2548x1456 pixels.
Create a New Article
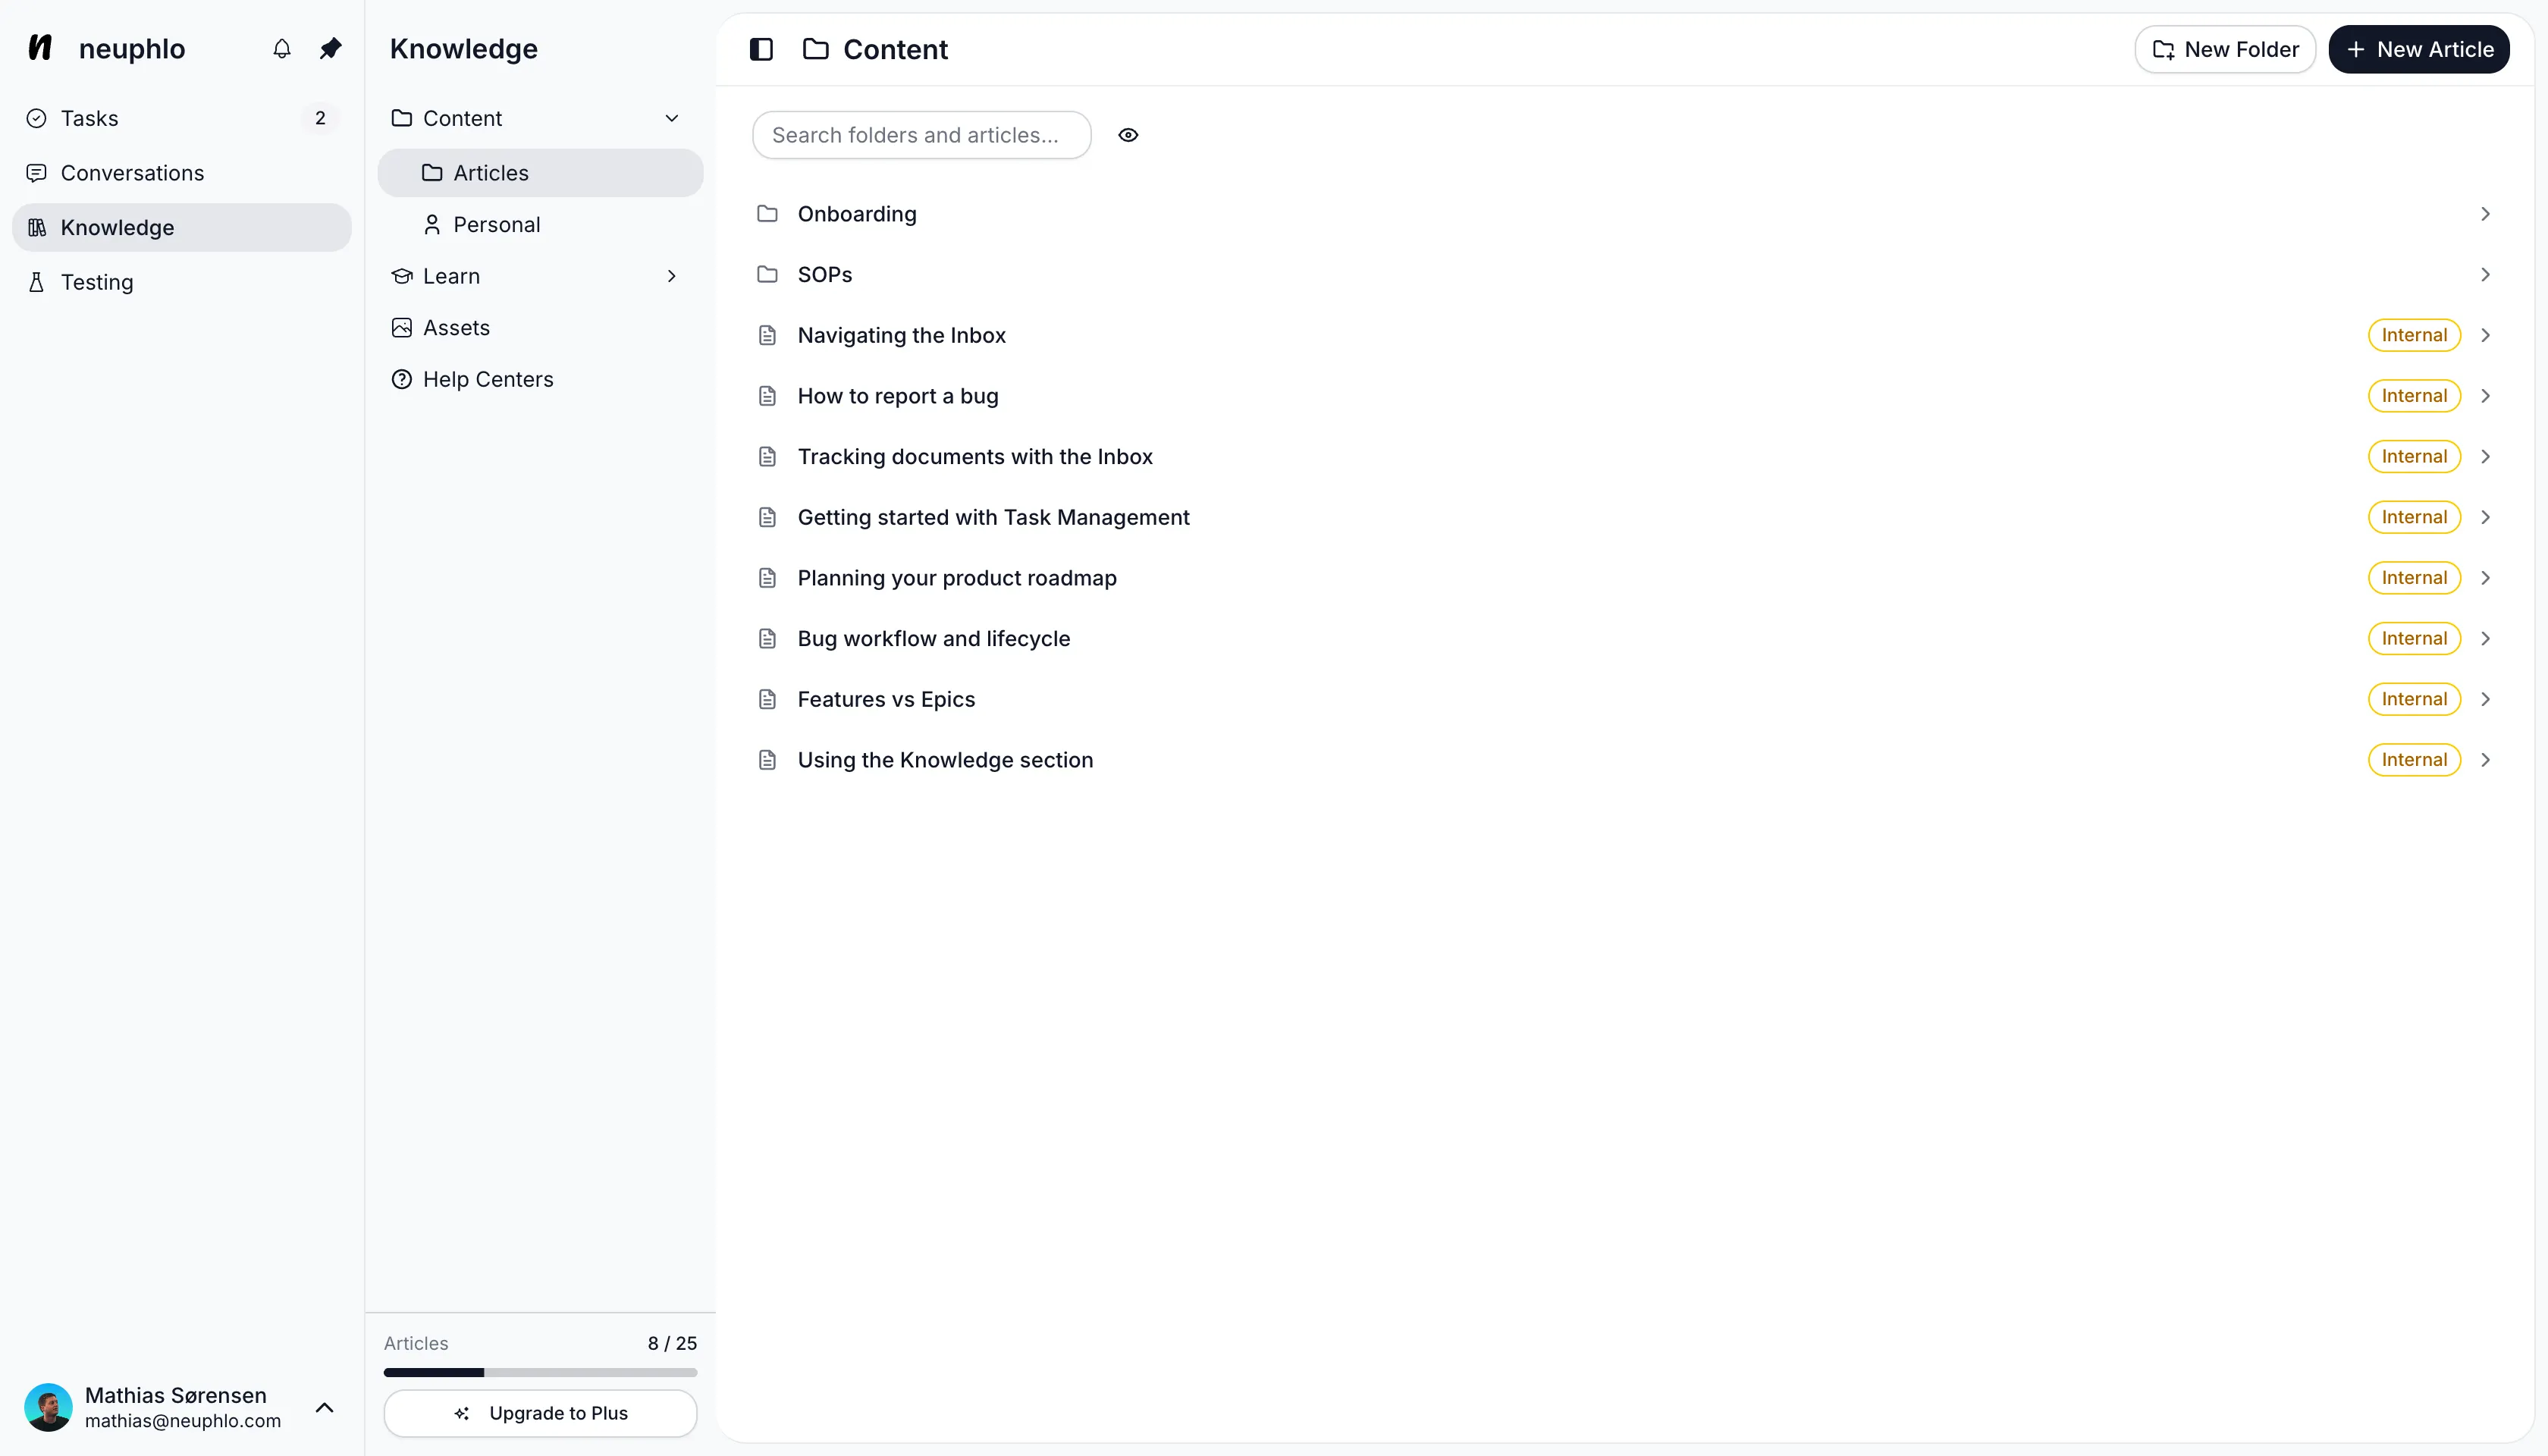point(2418,48)
